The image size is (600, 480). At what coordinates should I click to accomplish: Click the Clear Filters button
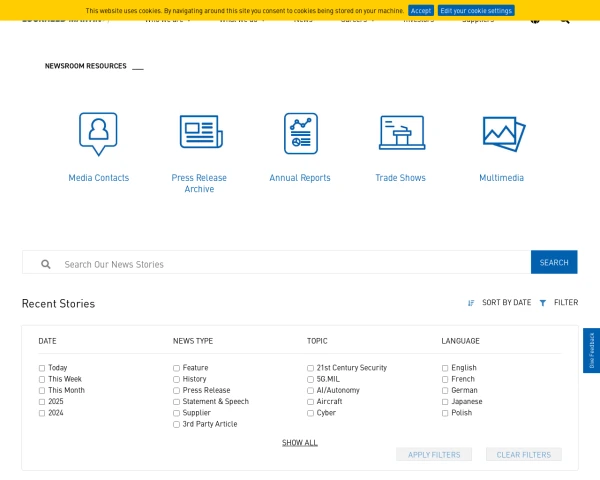523,455
